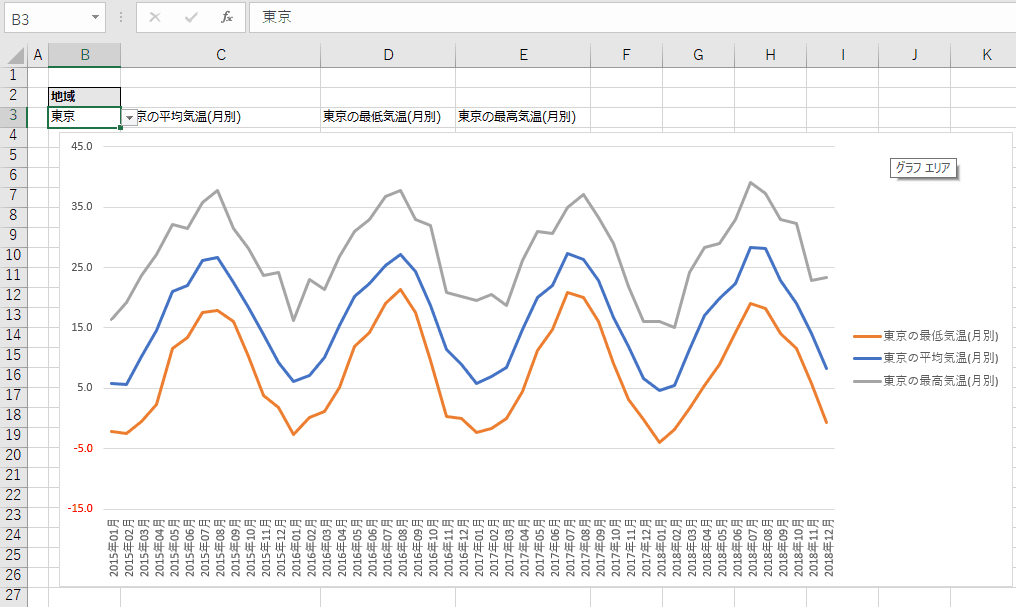Click the formula bar text 東京

tap(277, 17)
